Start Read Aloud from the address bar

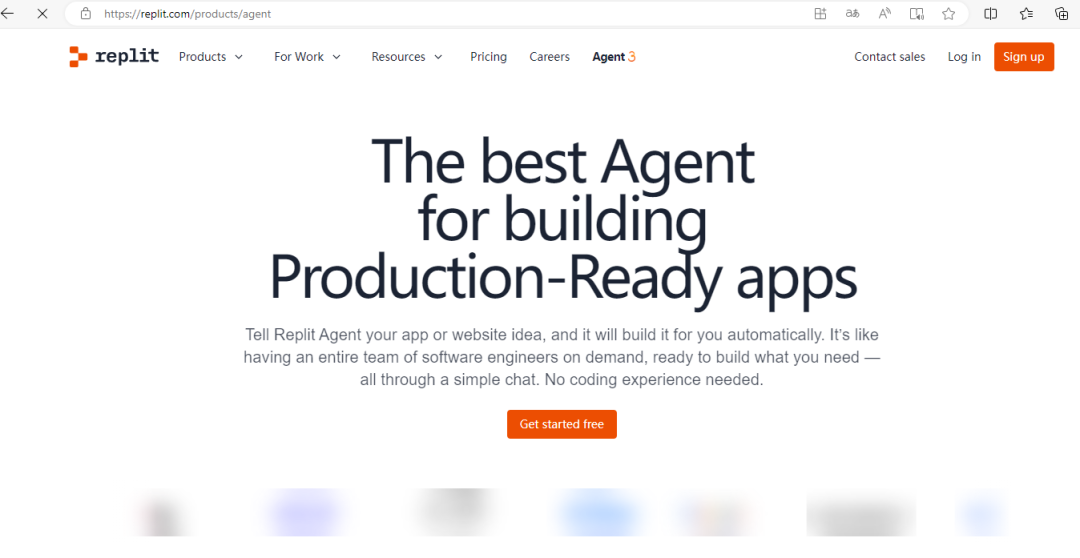point(884,14)
